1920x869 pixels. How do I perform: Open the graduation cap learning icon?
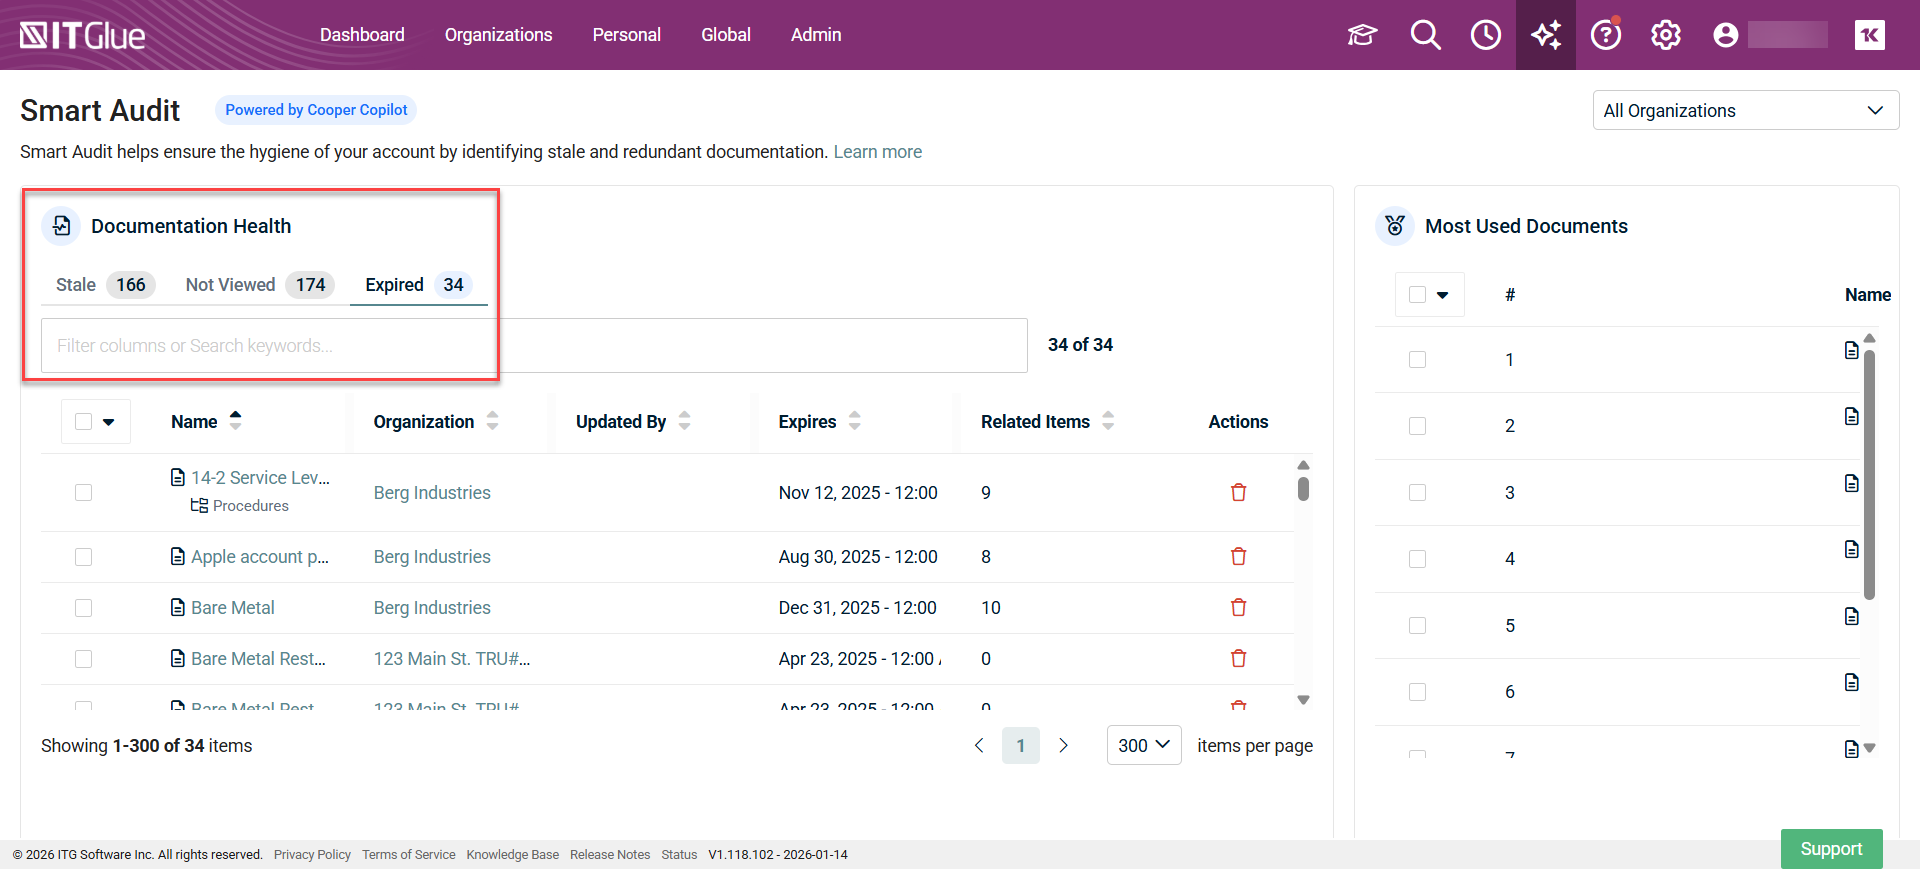coord(1362,35)
